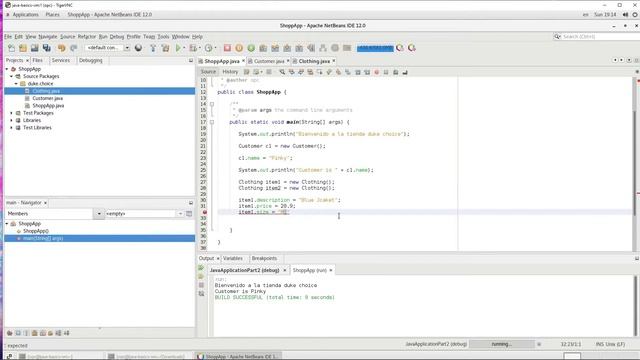This screenshot has height=360, width=640.
Task: Open the Places menu in top panel
Action: coord(52,15)
